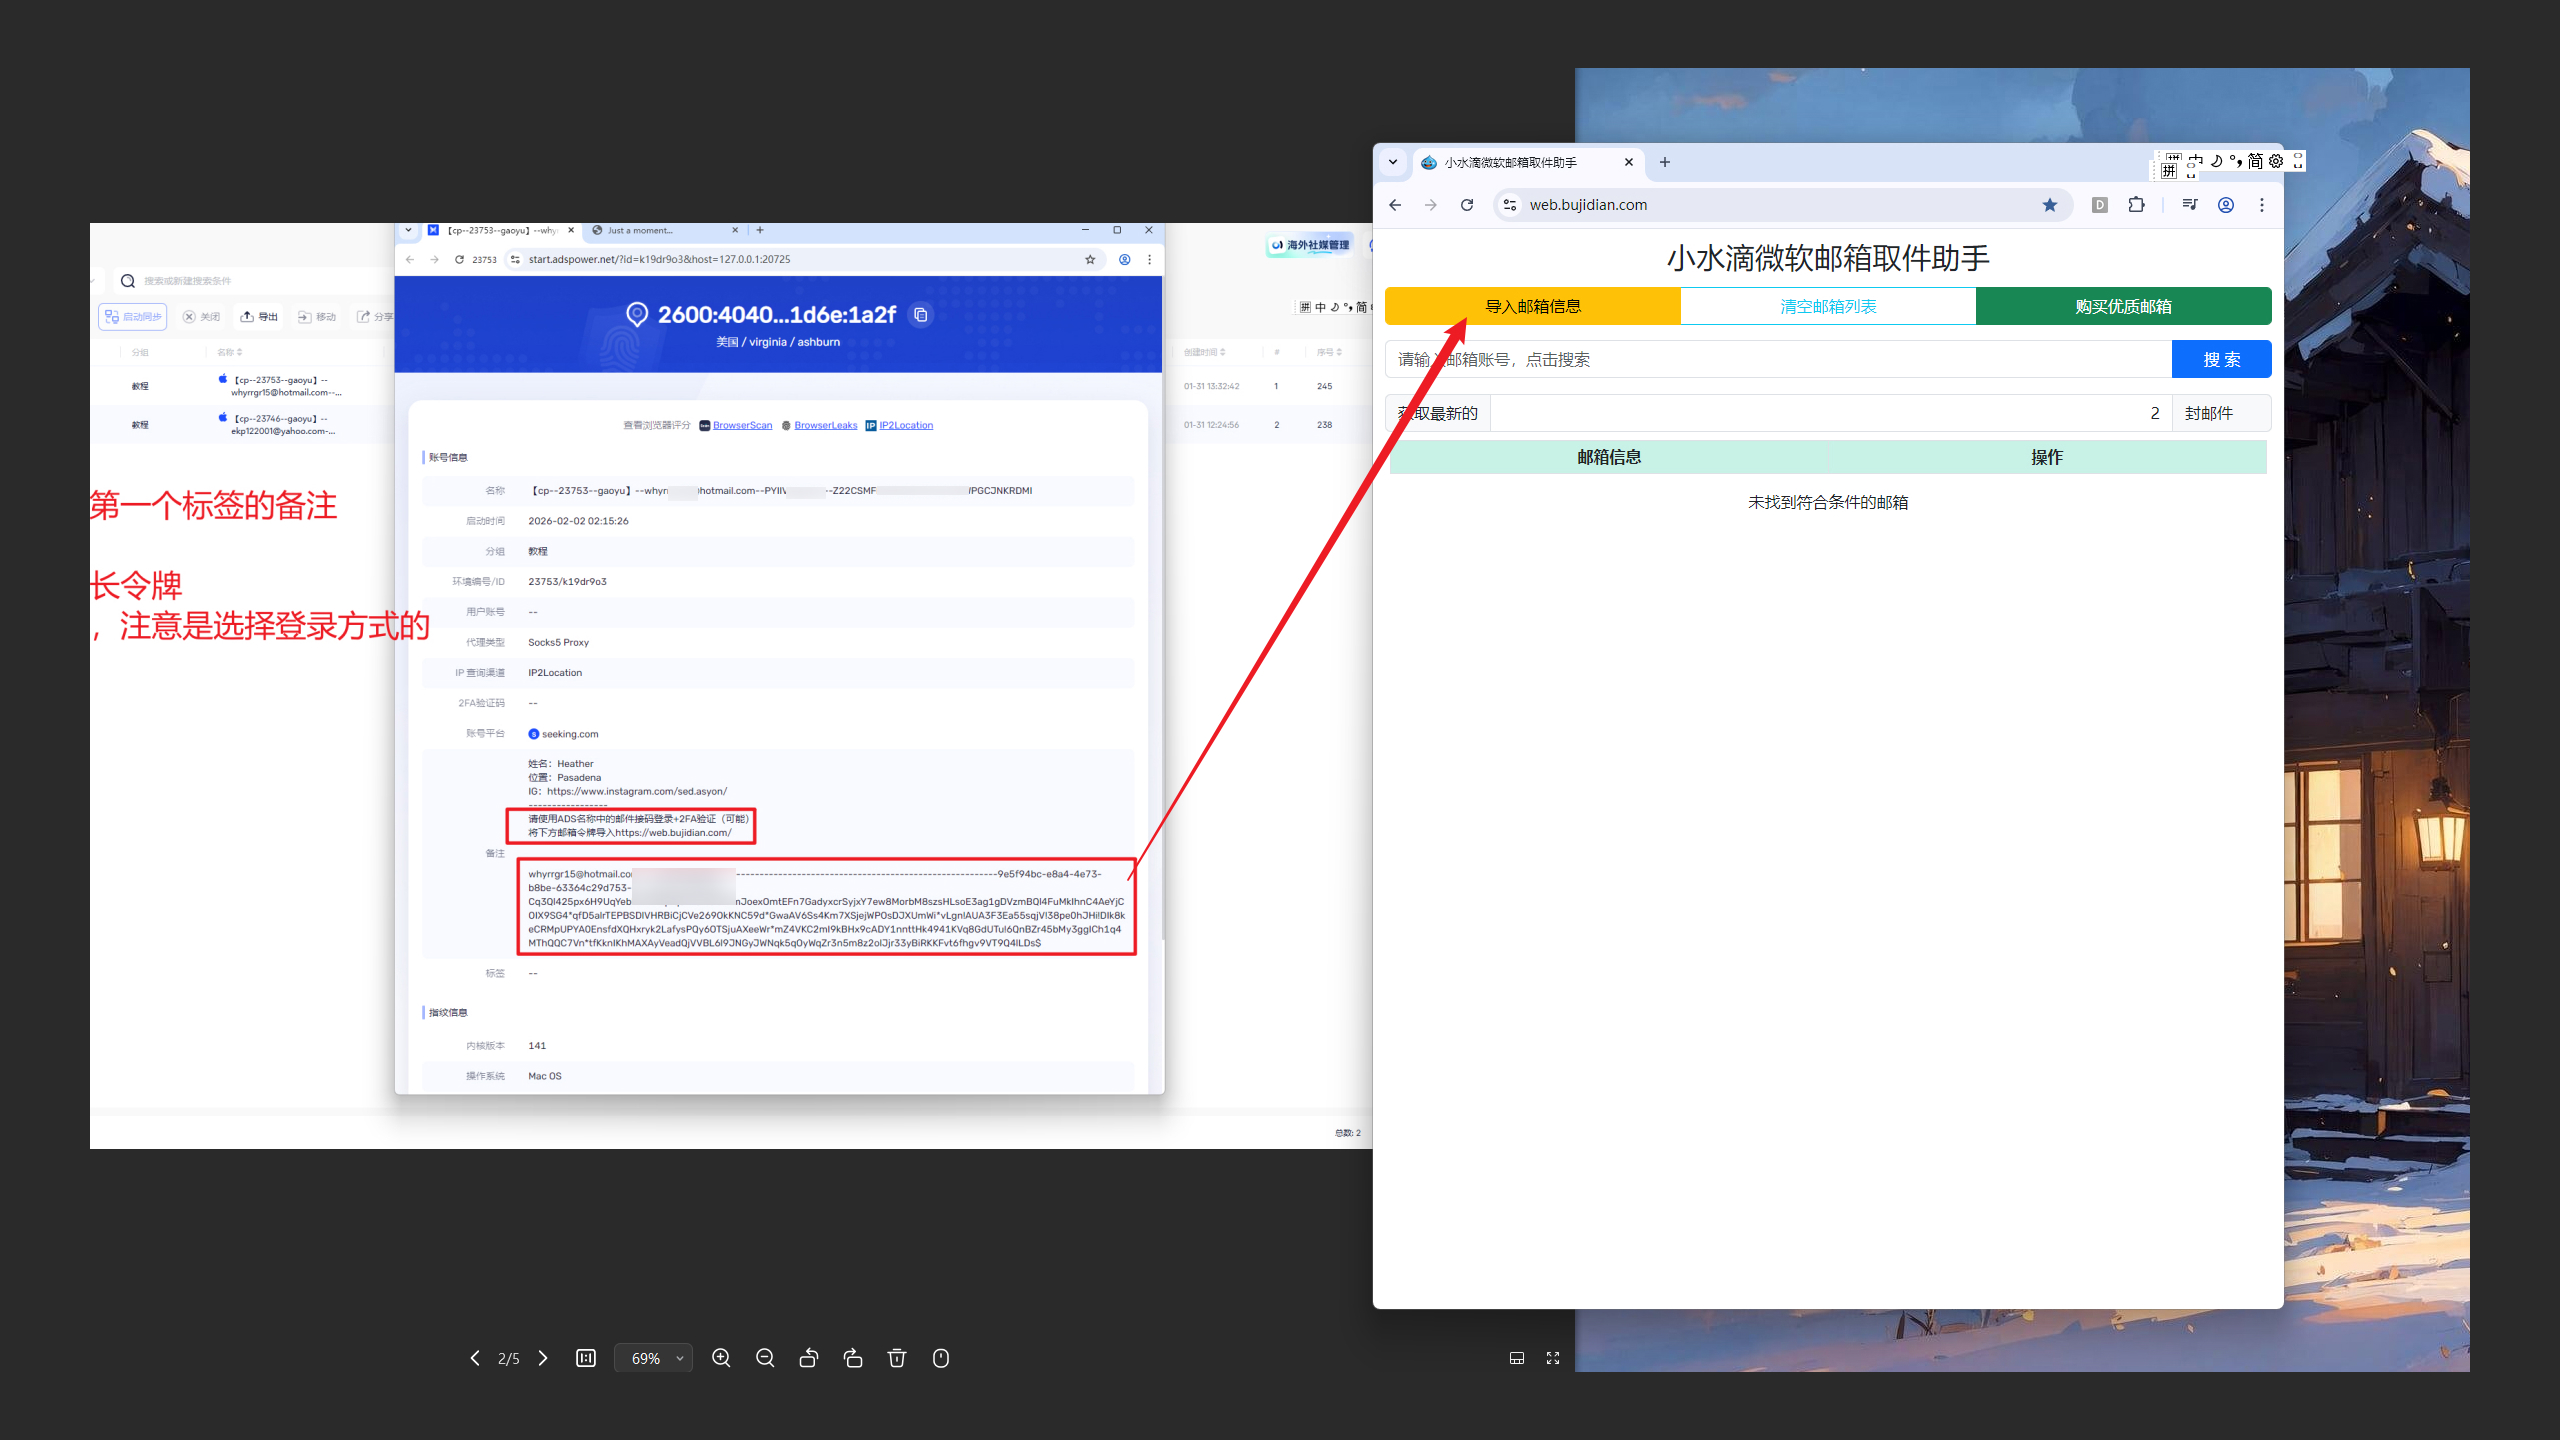Zoom in on the image
Screen dimensions: 2560x1440
(721, 1358)
